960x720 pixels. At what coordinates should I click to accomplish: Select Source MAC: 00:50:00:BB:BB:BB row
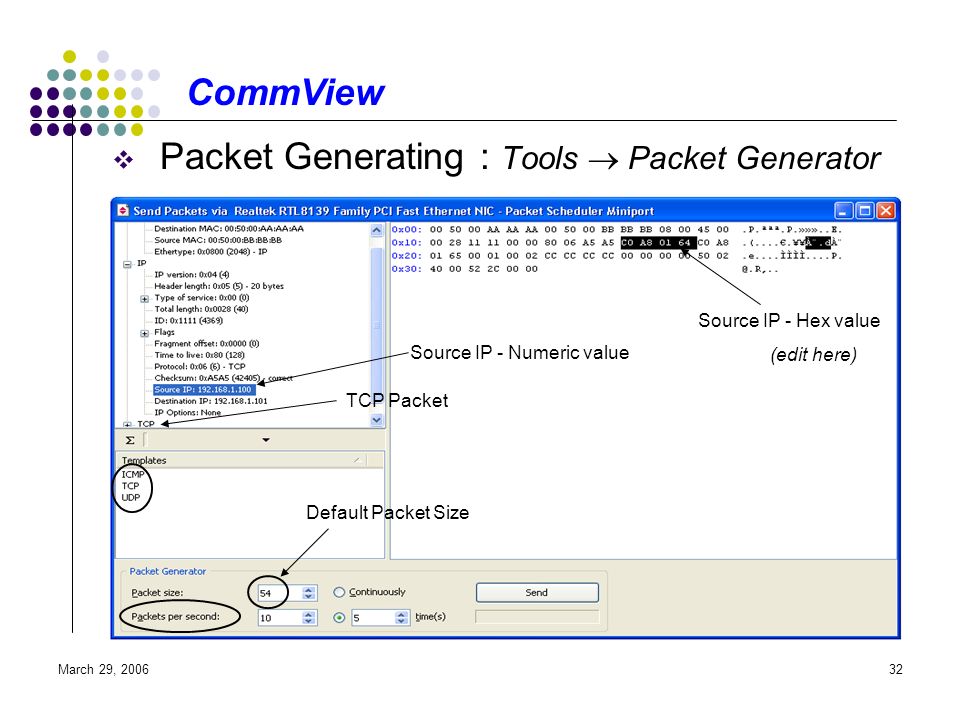(218, 240)
